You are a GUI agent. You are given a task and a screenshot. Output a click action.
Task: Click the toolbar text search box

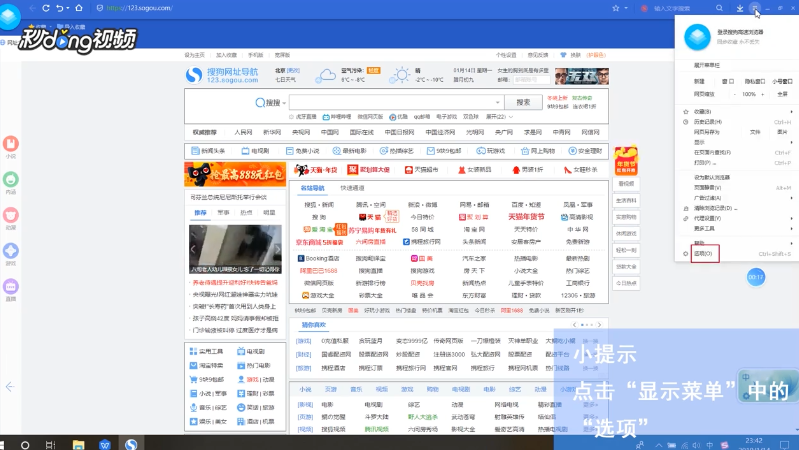click(673, 8)
